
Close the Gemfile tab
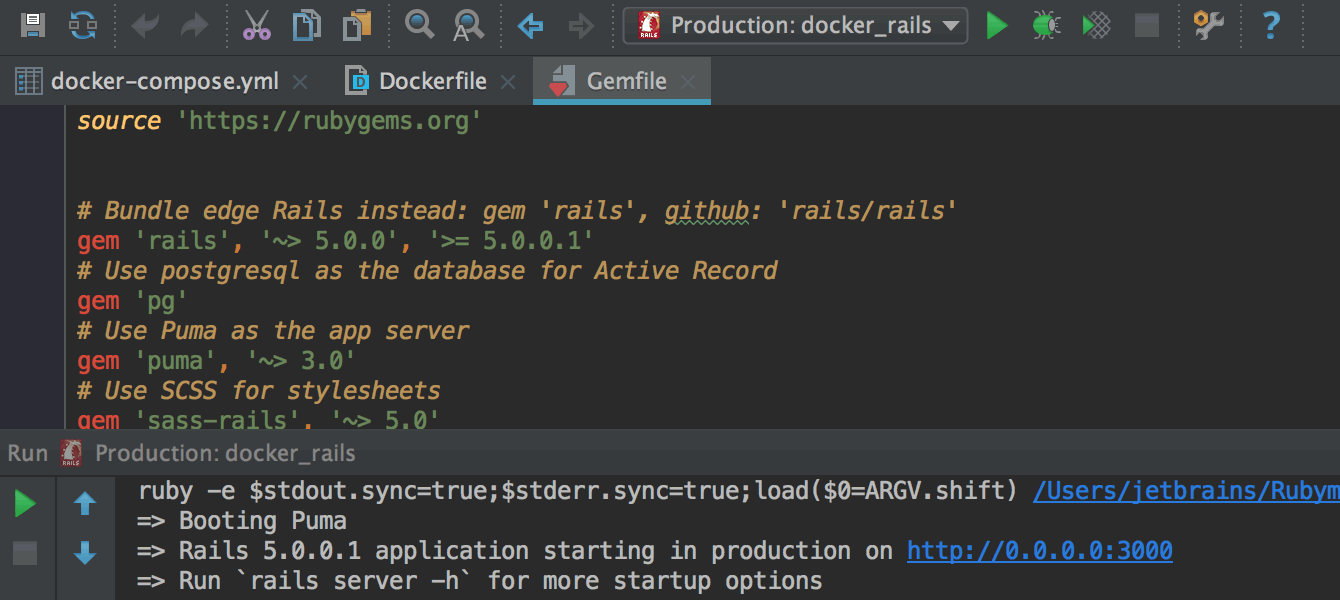687,82
